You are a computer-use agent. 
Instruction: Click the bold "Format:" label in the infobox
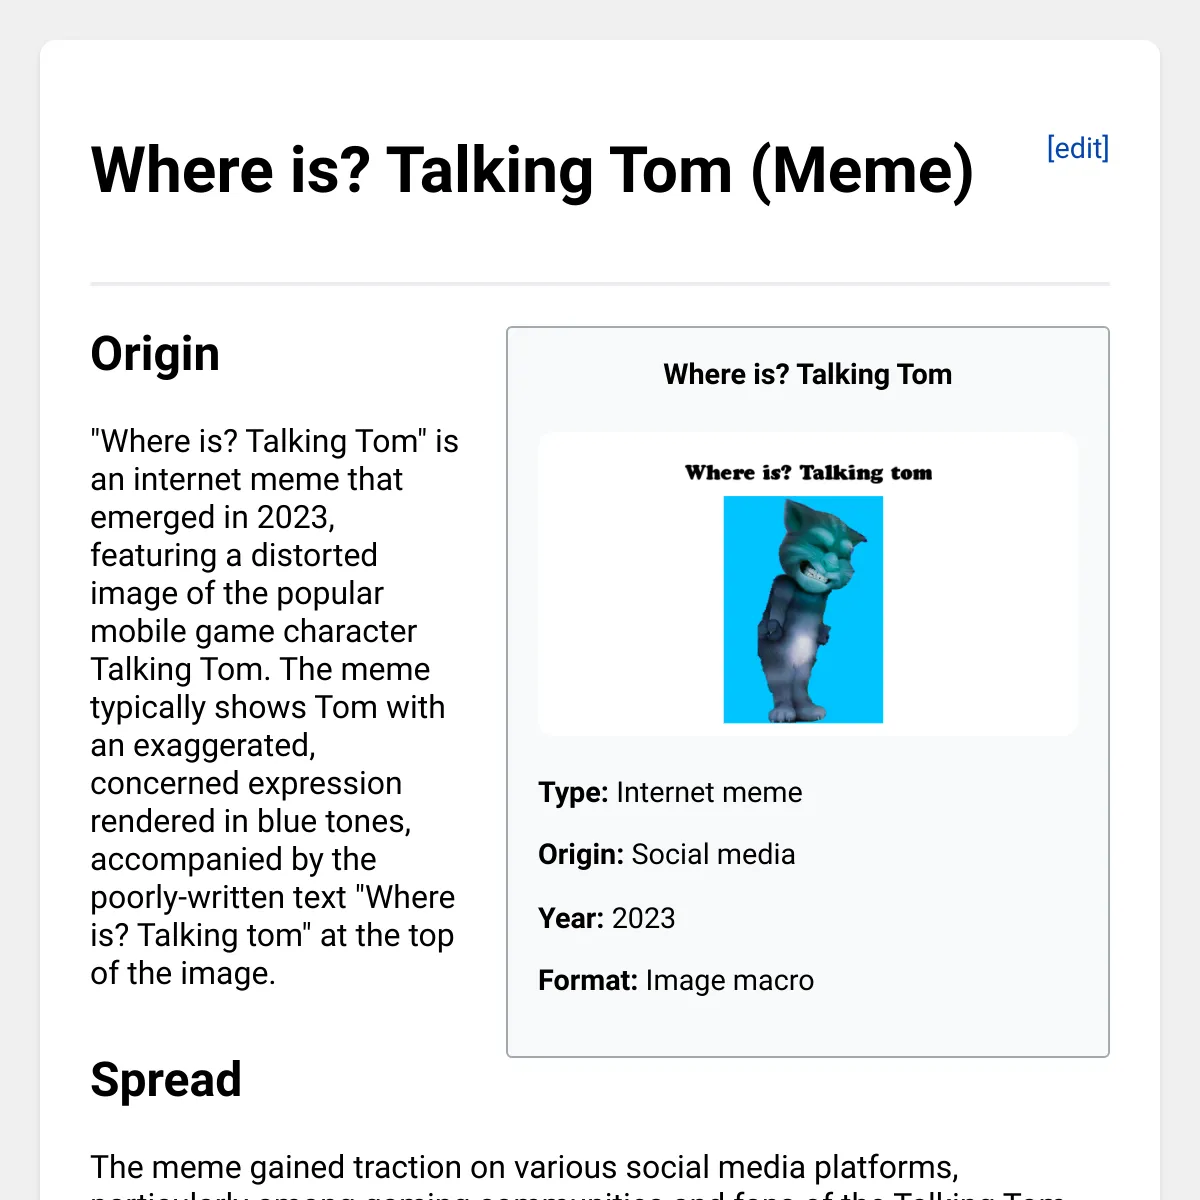(x=587, y=980)
